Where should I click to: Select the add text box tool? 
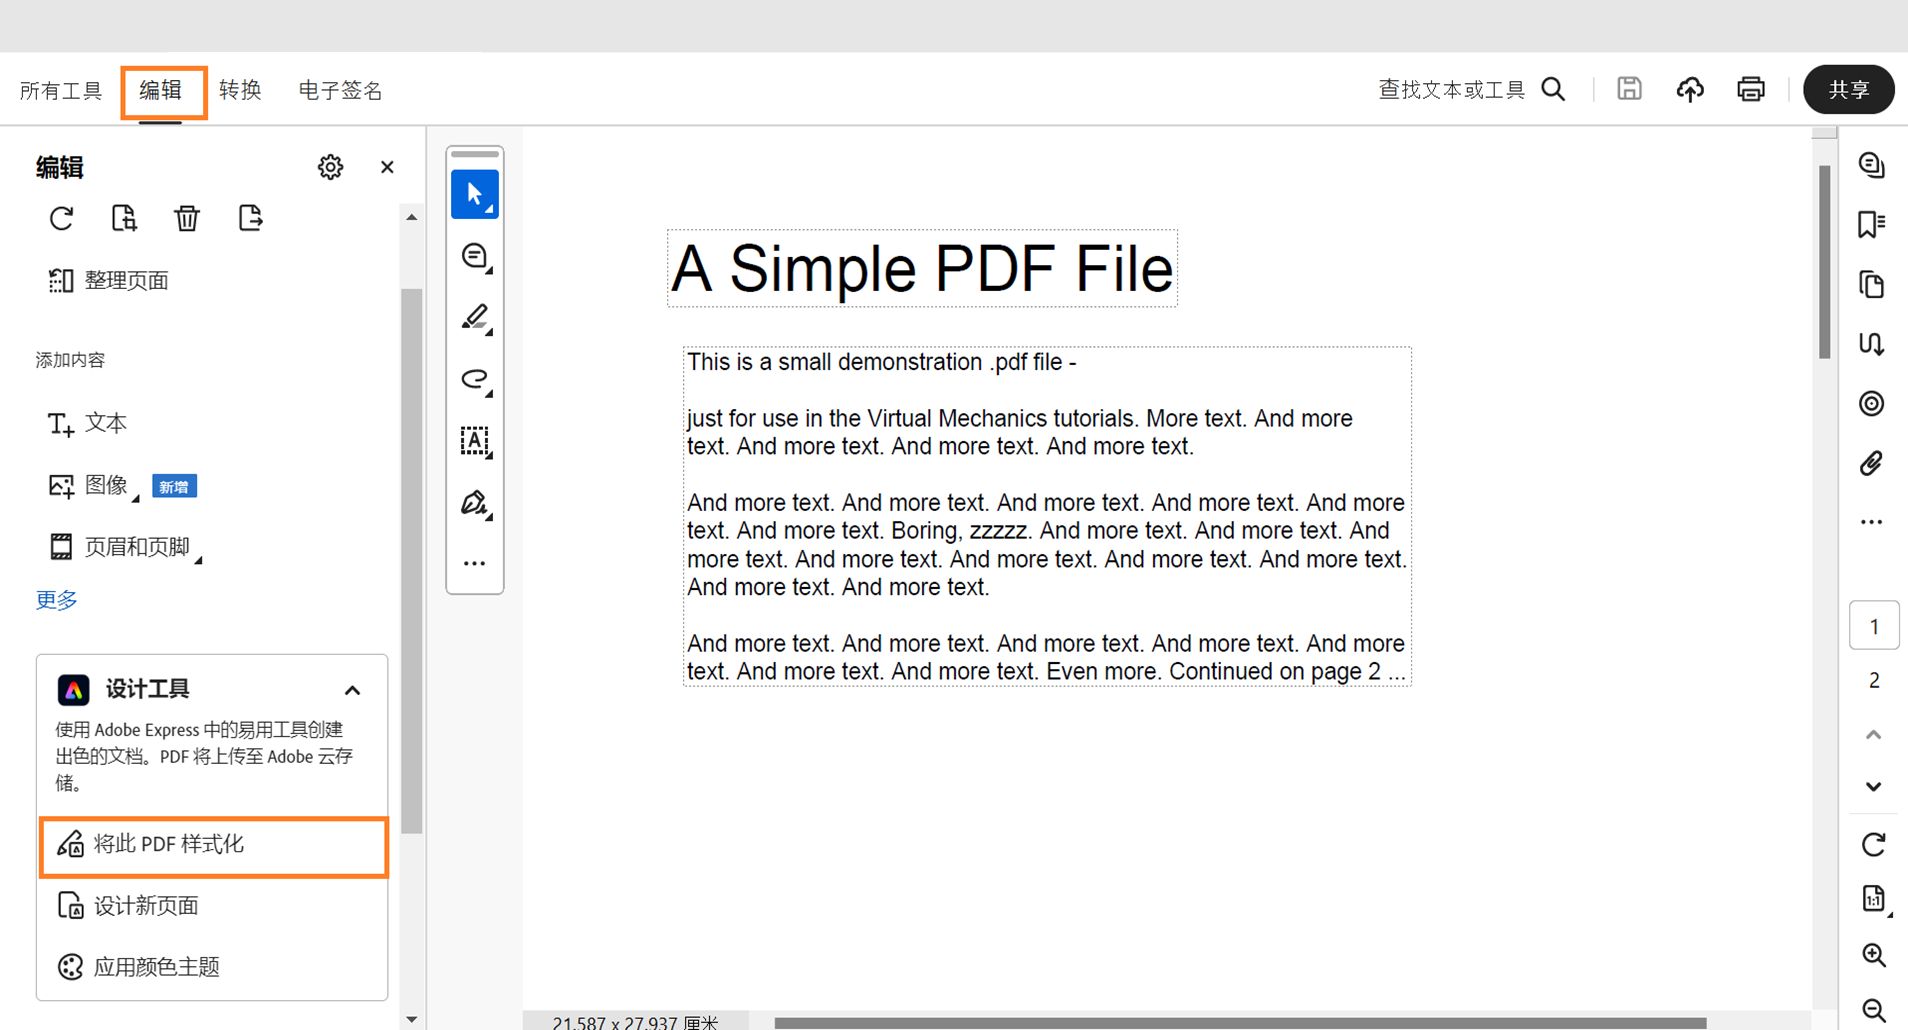(475, 441)
